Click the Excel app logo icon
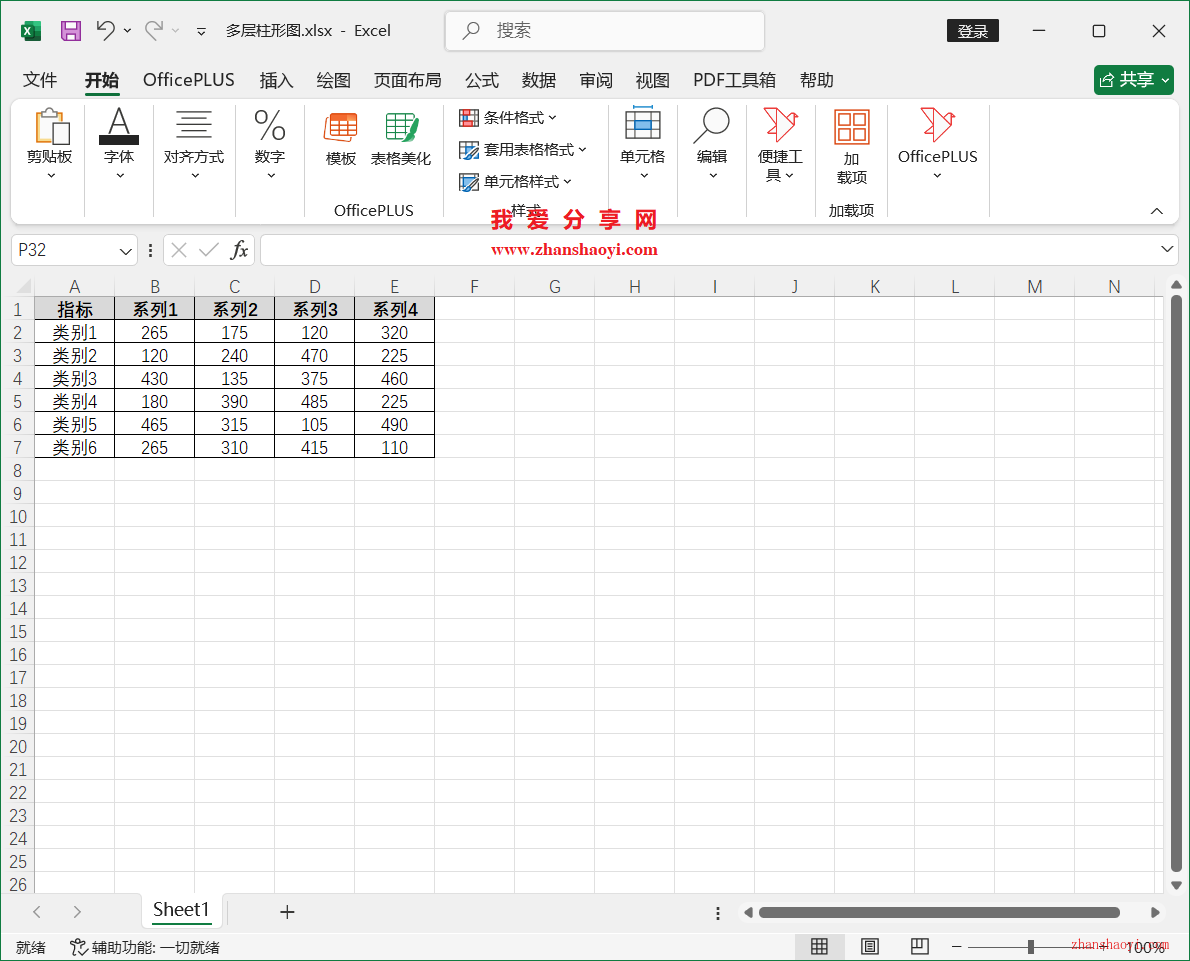The width and height of the screenshot is (1190, 961). click(30, 31)
